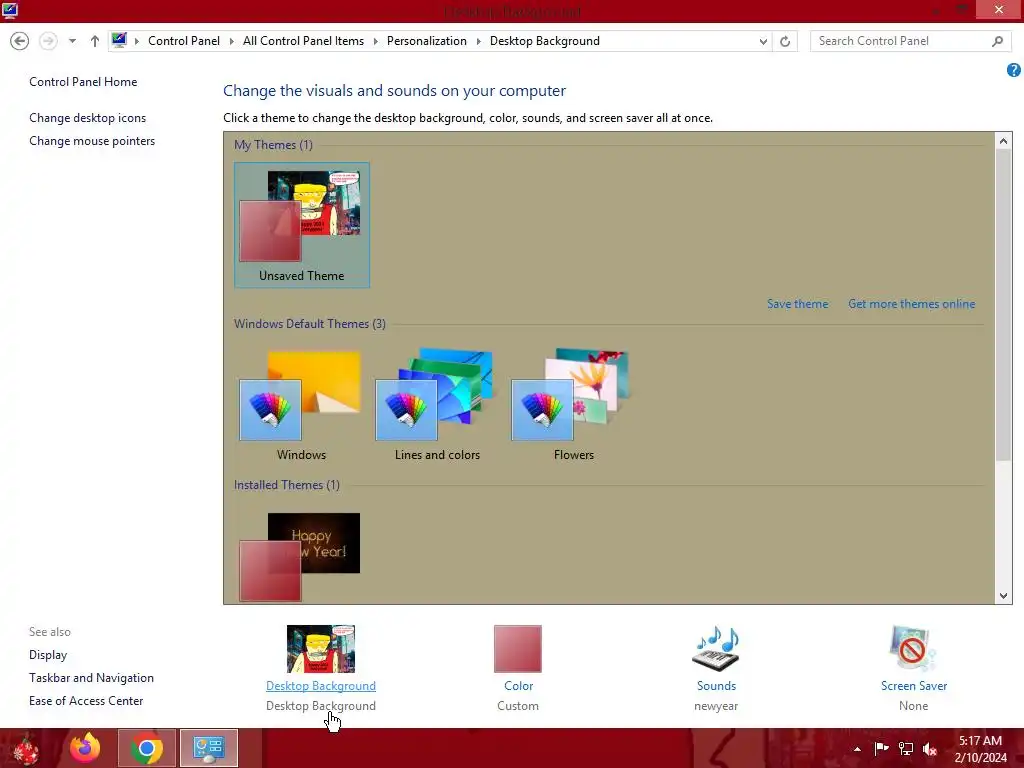
Task: Select Desktop Background breadcrumb
Action: tap(545, 40)
